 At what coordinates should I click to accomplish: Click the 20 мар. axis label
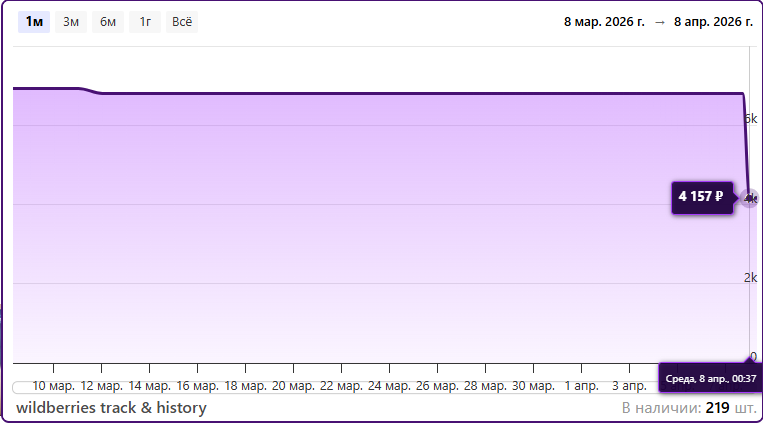coord(294,386)
